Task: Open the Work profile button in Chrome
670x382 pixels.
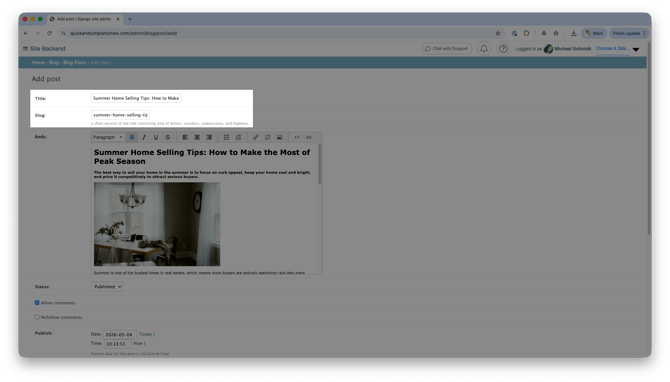Action: click(x=594, y=33)
